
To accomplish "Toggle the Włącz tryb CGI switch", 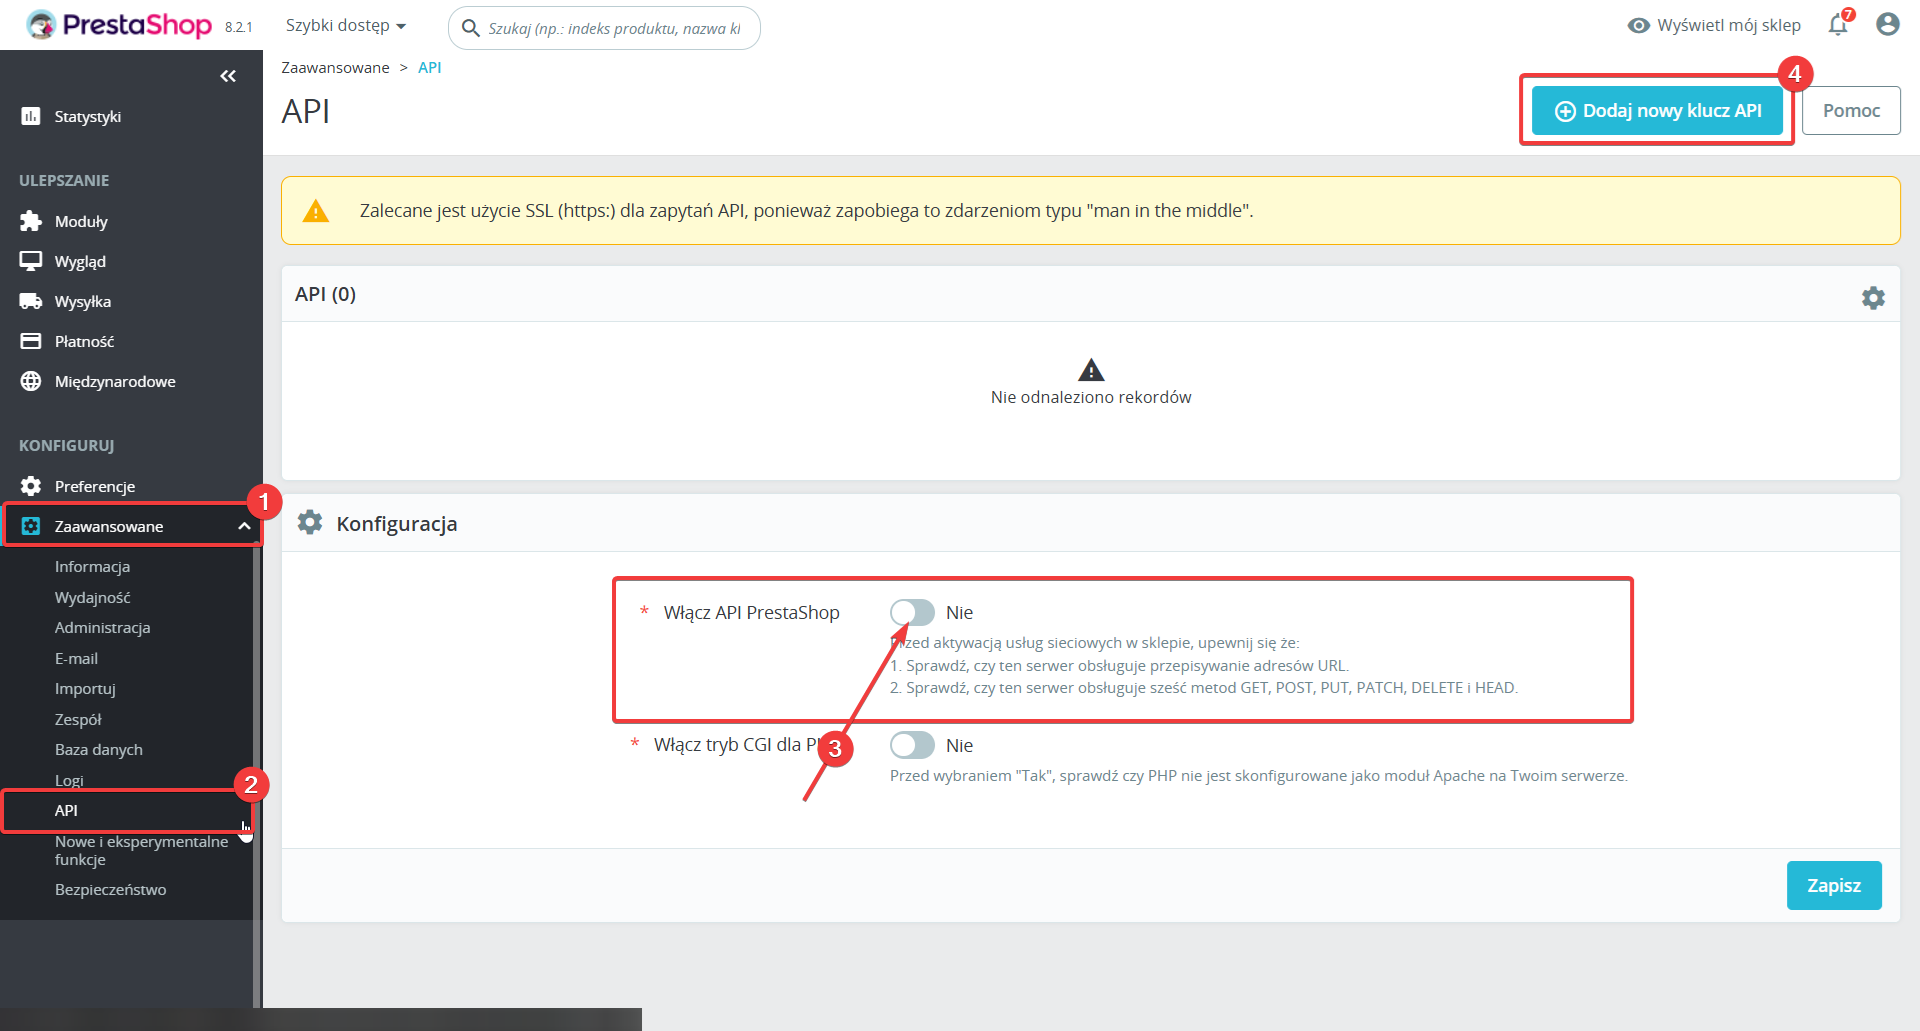I will pos(912,745).
